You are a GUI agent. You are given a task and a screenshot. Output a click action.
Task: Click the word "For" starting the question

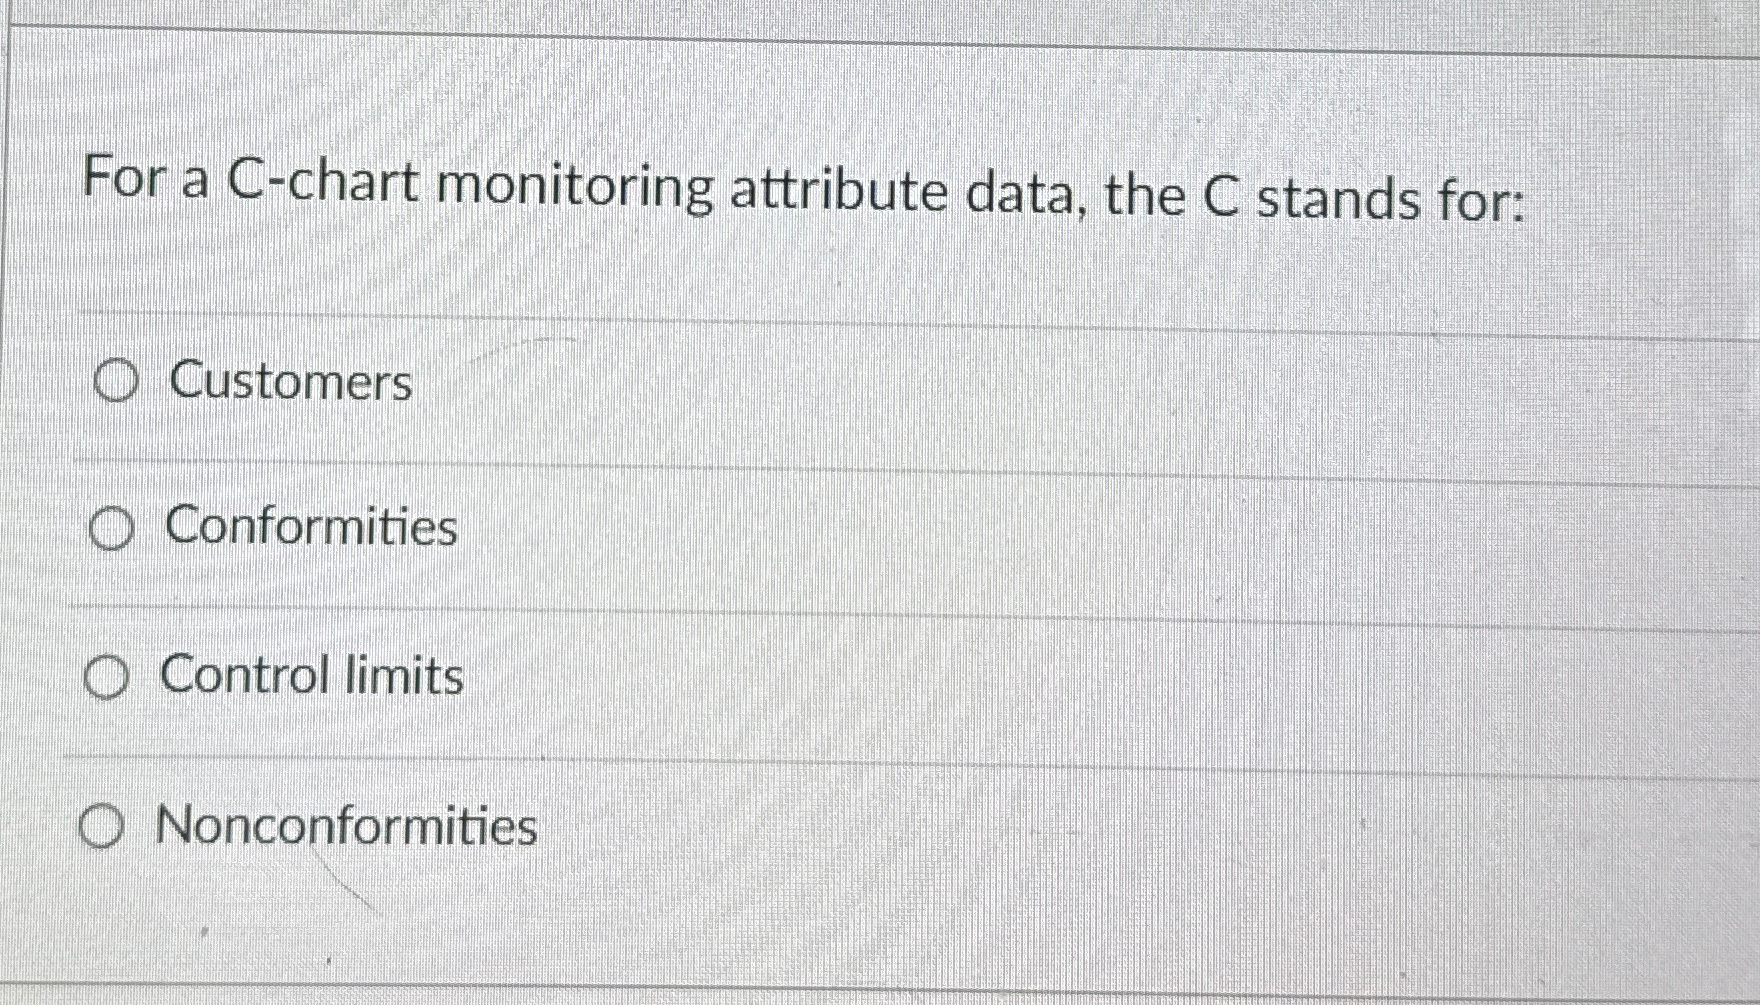point(124,180)
